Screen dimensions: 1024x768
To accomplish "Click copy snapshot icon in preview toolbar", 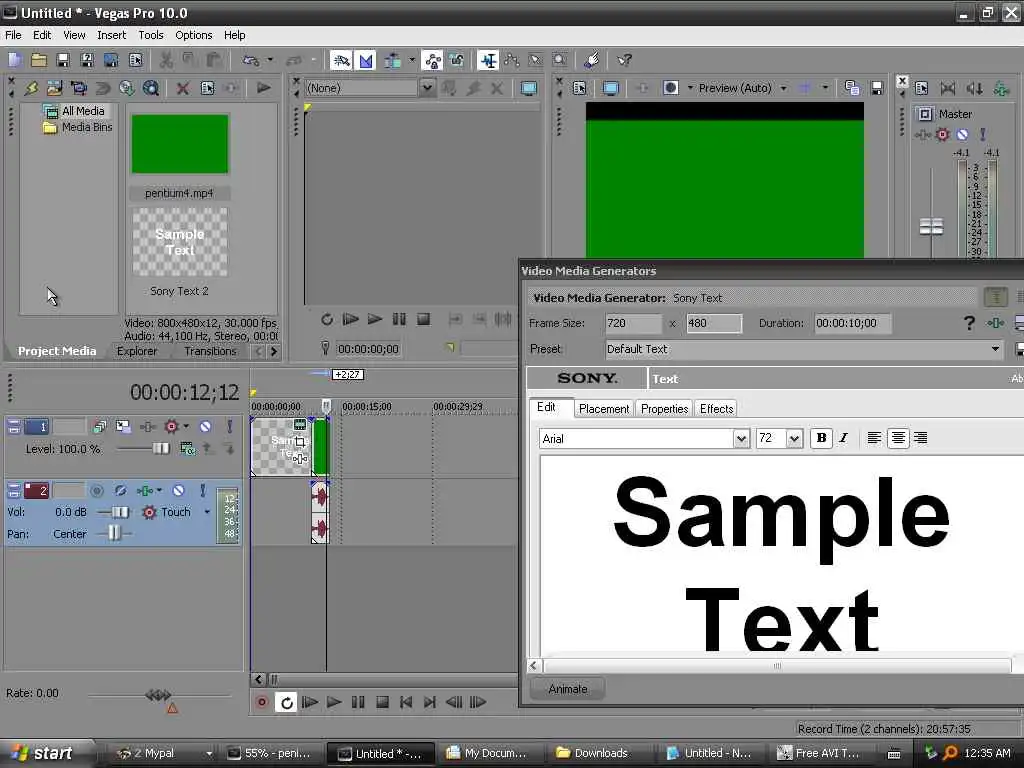I will pos(852,88).
